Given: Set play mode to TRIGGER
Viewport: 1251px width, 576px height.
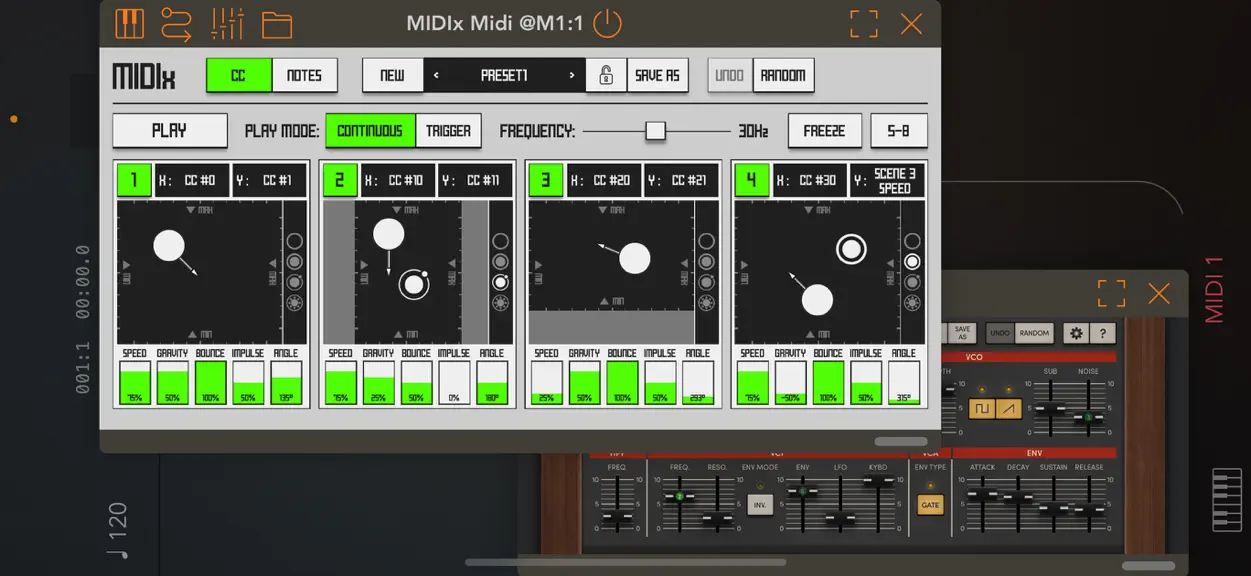Looking at the screenshot, I should (449, 131).
